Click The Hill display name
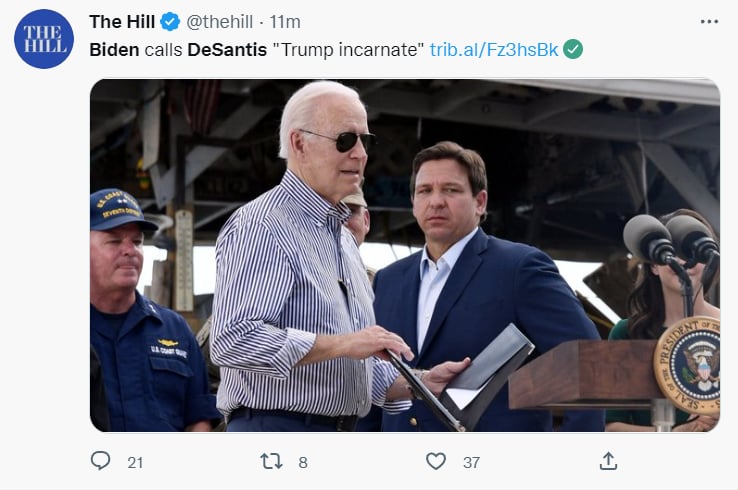Screen dimensions: 738x490 (122, 22)
